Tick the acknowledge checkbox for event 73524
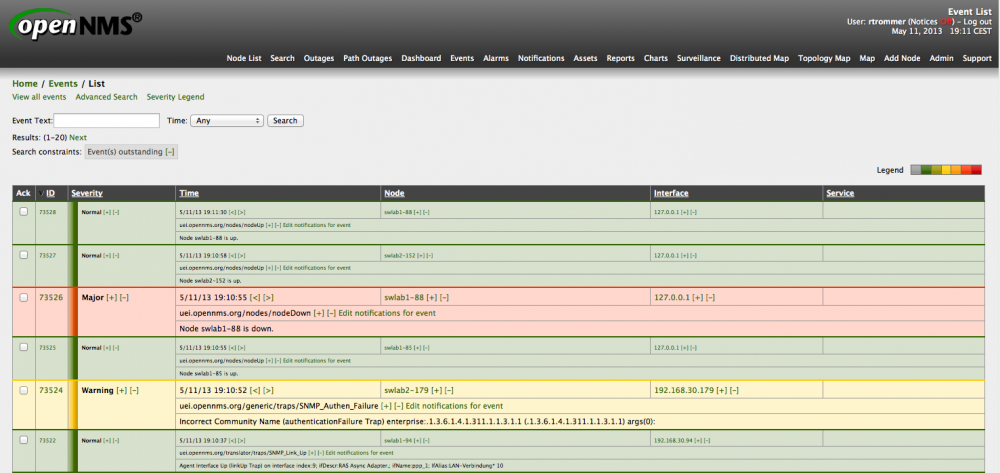The width and height of the screenshot is (1000, 473). point(24,390)
